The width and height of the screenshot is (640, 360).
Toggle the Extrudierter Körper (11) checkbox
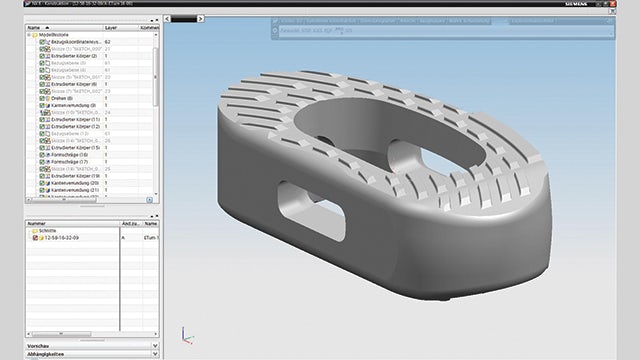[x=42, y=120]
